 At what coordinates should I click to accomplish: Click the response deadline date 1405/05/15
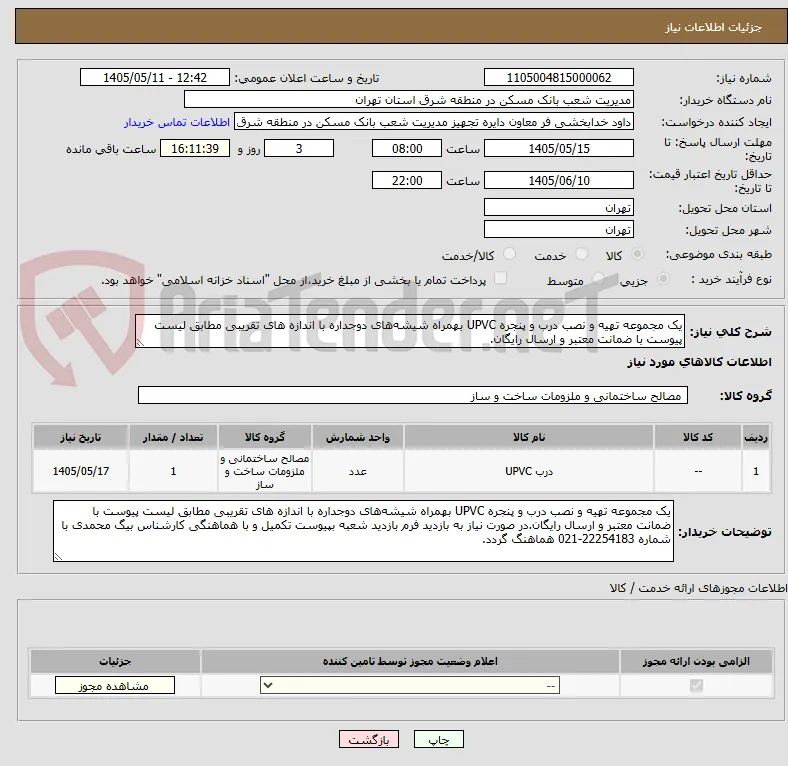tap(559, 149)
